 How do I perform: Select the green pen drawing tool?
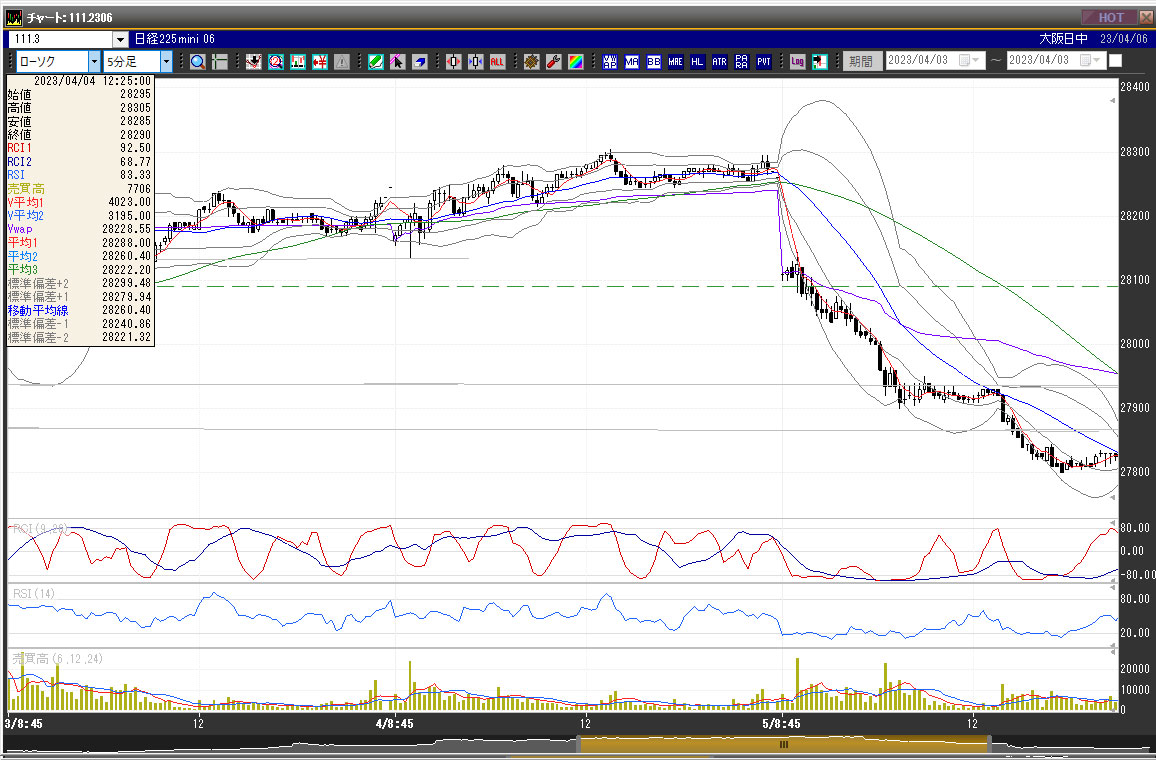[376, 62]
